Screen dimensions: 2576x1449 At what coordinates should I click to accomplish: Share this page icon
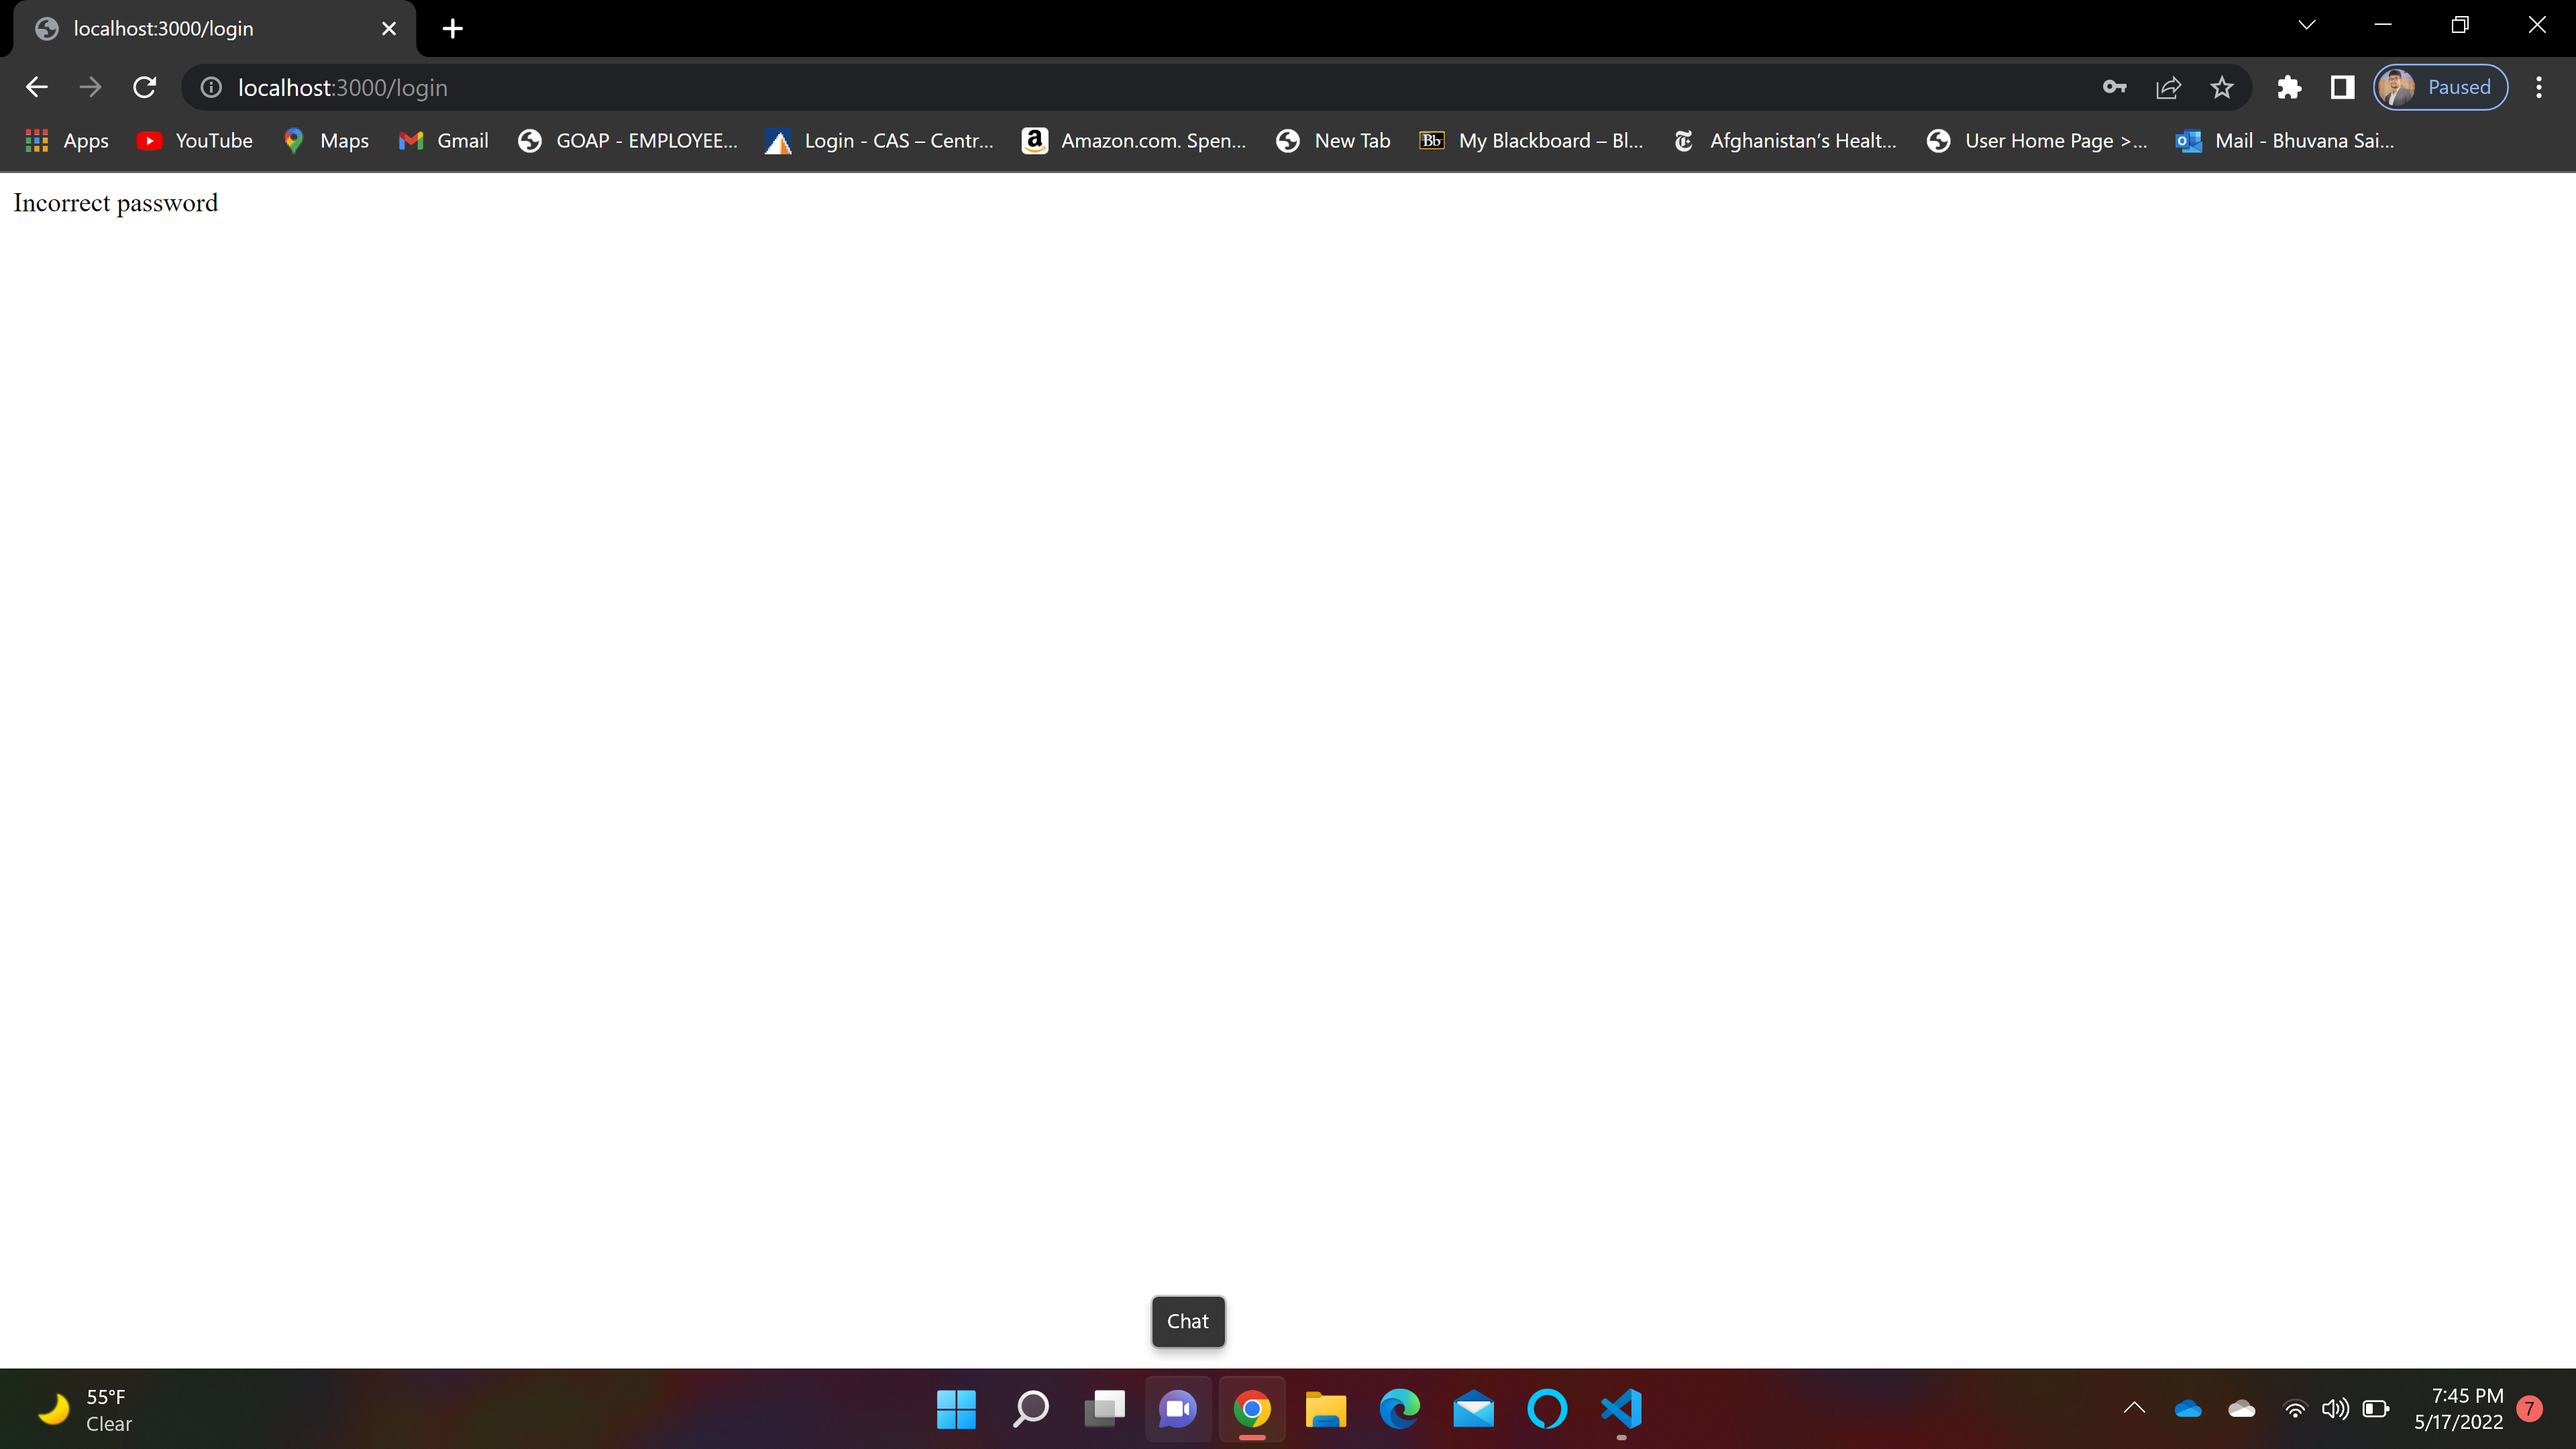pyautogui.click(x=2168, y=88)
